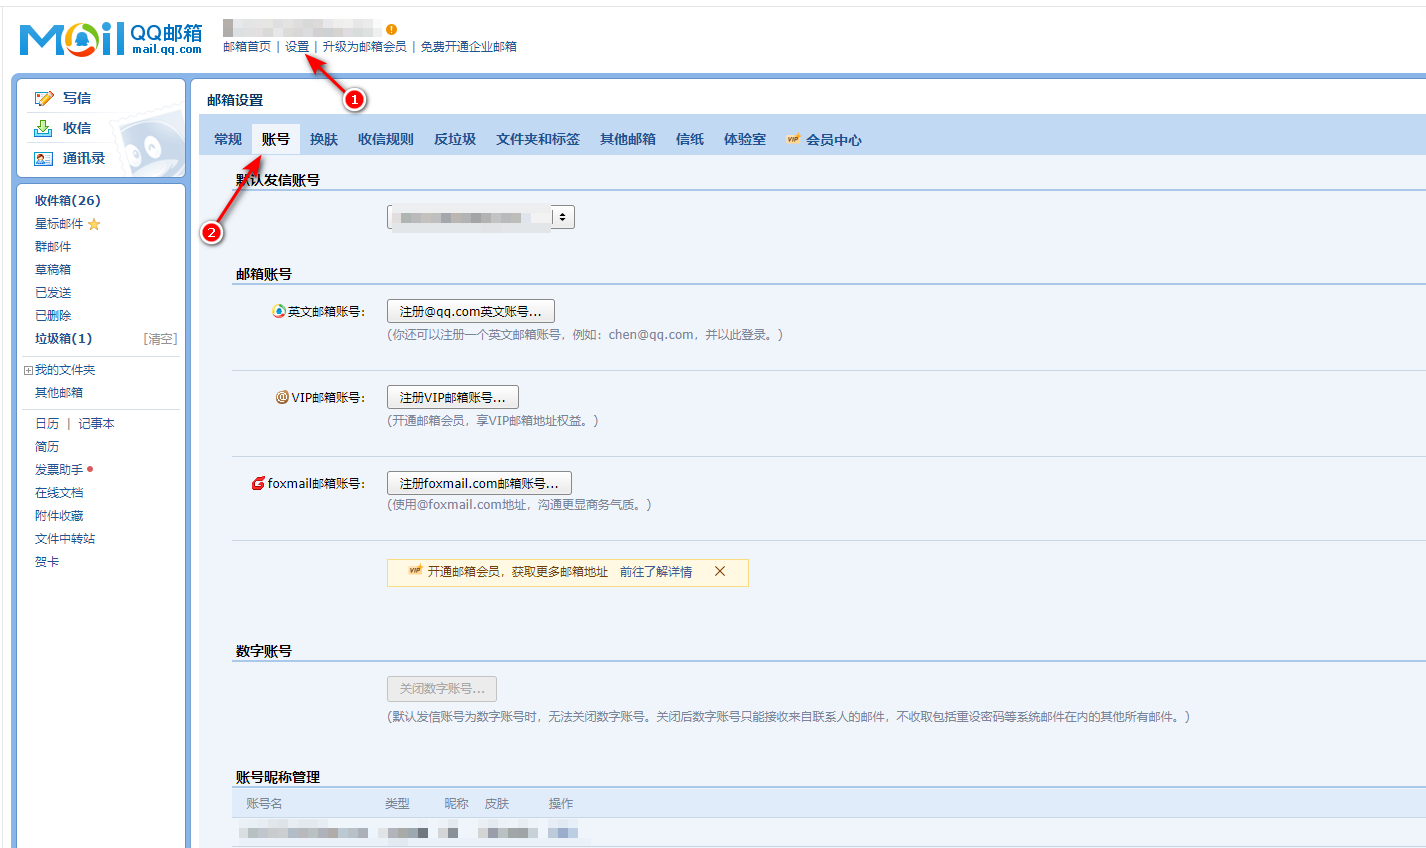This screenshot has height=848, width=1426.
Task: Click 收信 to receive mail
Action: pos(77,128)
